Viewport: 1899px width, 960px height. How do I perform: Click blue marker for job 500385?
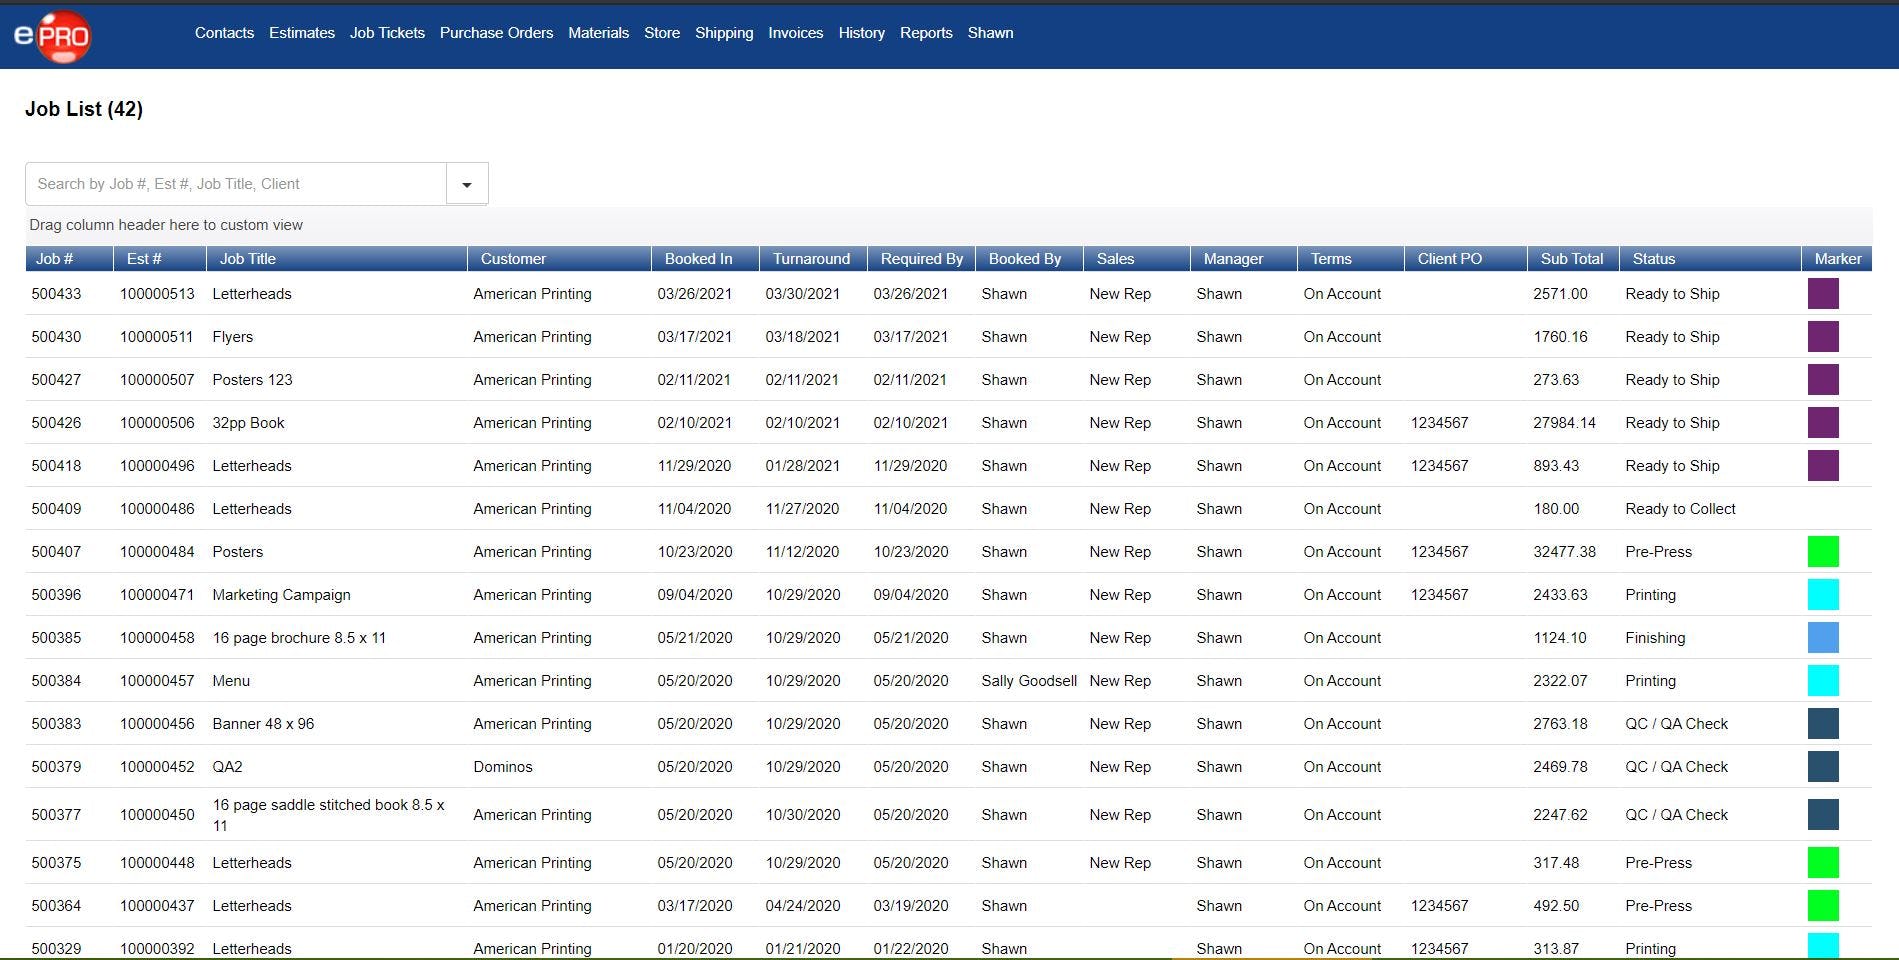coord(1823,638)
